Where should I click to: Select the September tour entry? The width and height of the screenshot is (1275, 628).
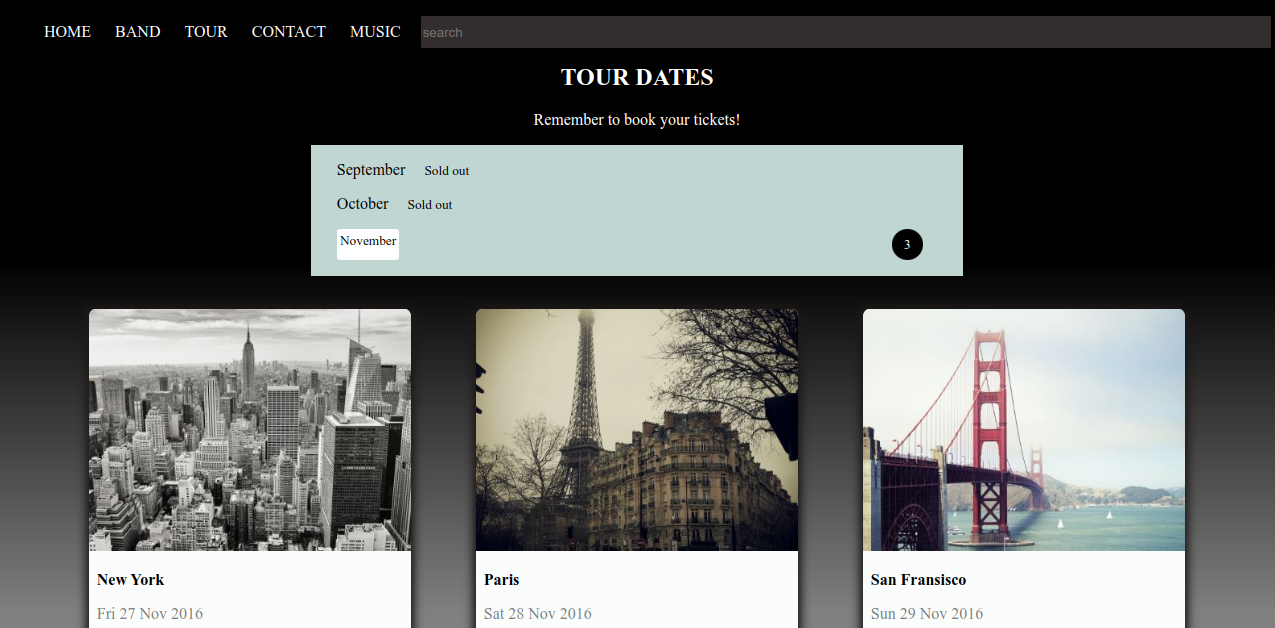[x=371, y=170]
